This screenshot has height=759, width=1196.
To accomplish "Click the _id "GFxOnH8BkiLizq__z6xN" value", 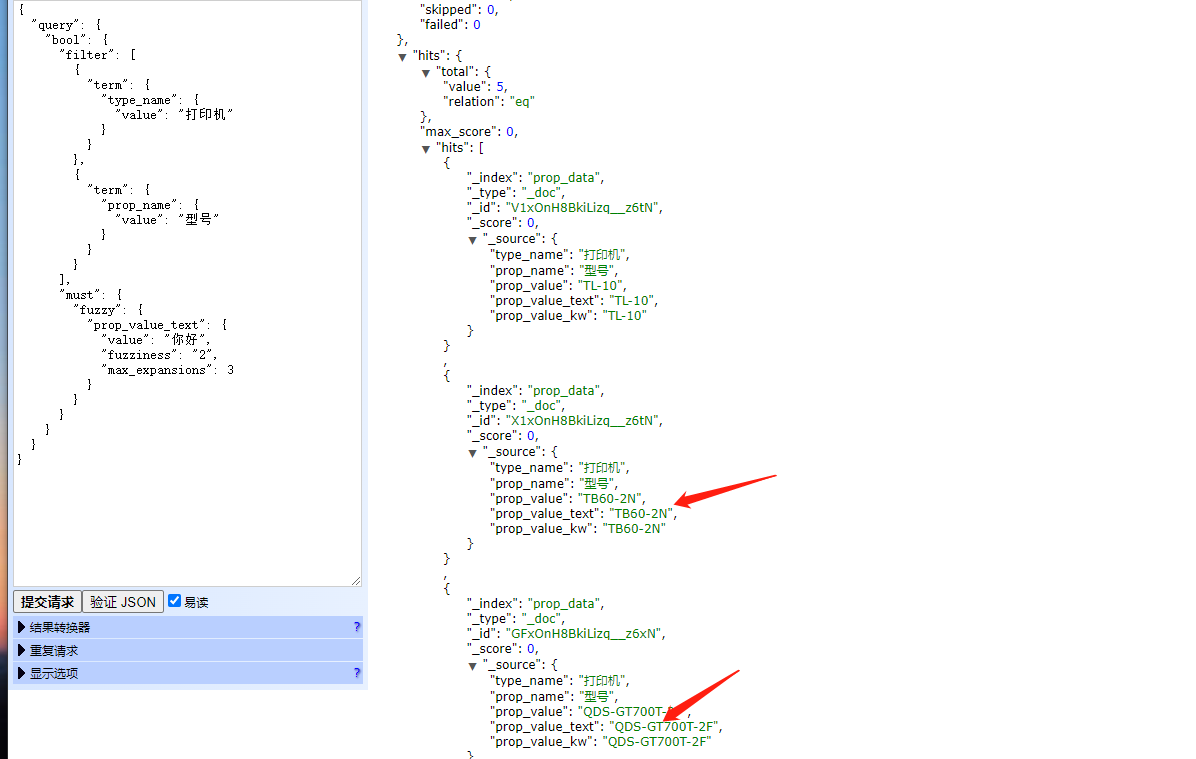I will tap(584, 633).
